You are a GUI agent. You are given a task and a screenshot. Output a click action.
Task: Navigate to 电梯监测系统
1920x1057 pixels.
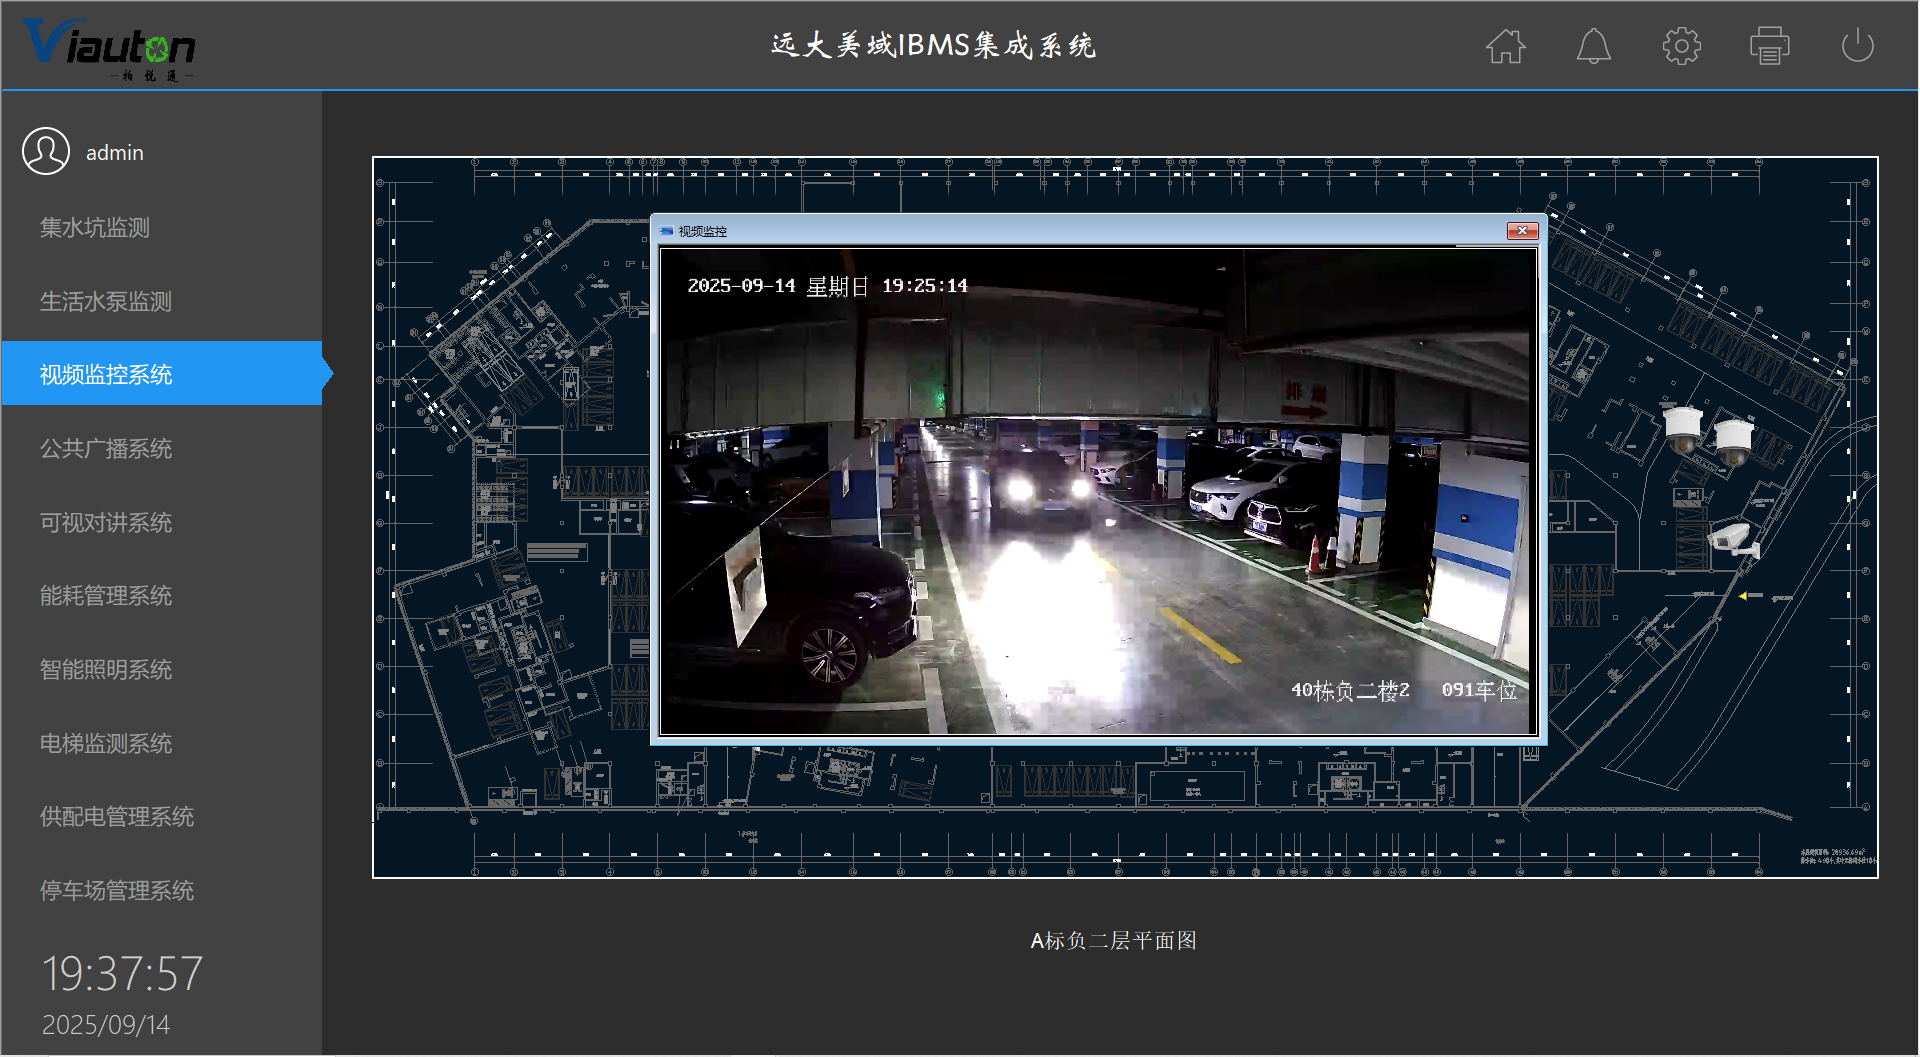point(106,743)
